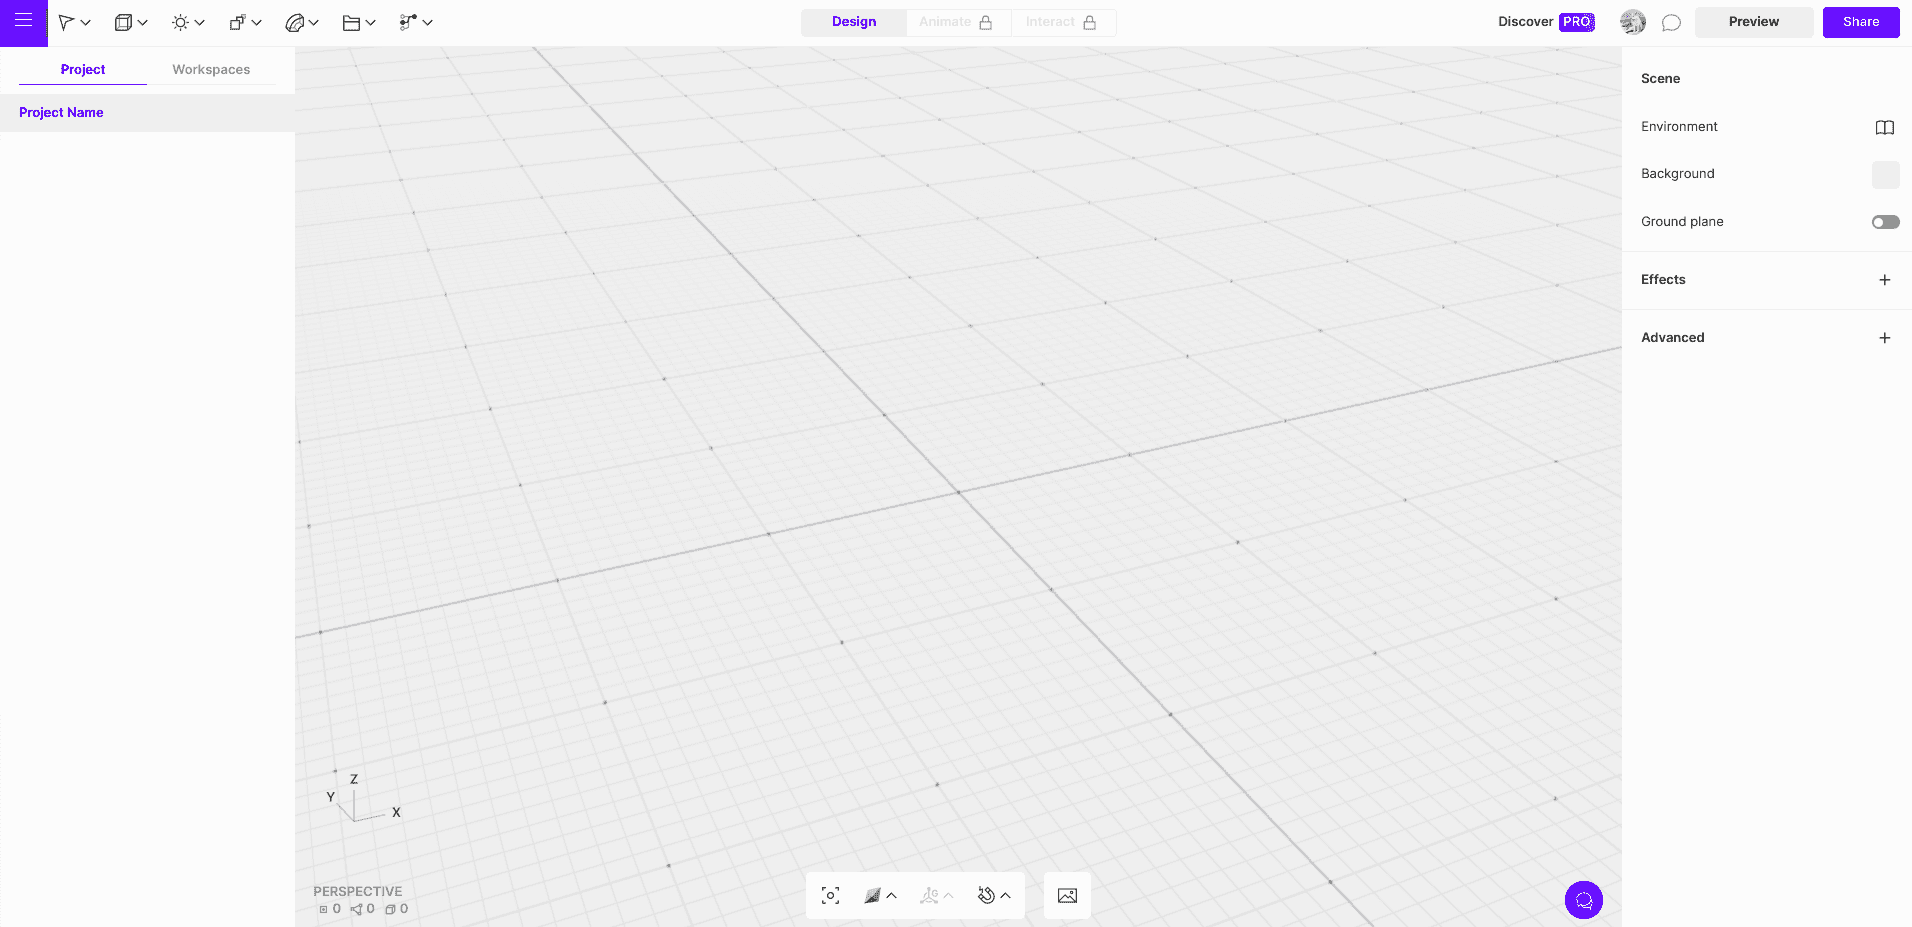
Task: Click the overlapping squares array tool
Action: pos(237,22)
